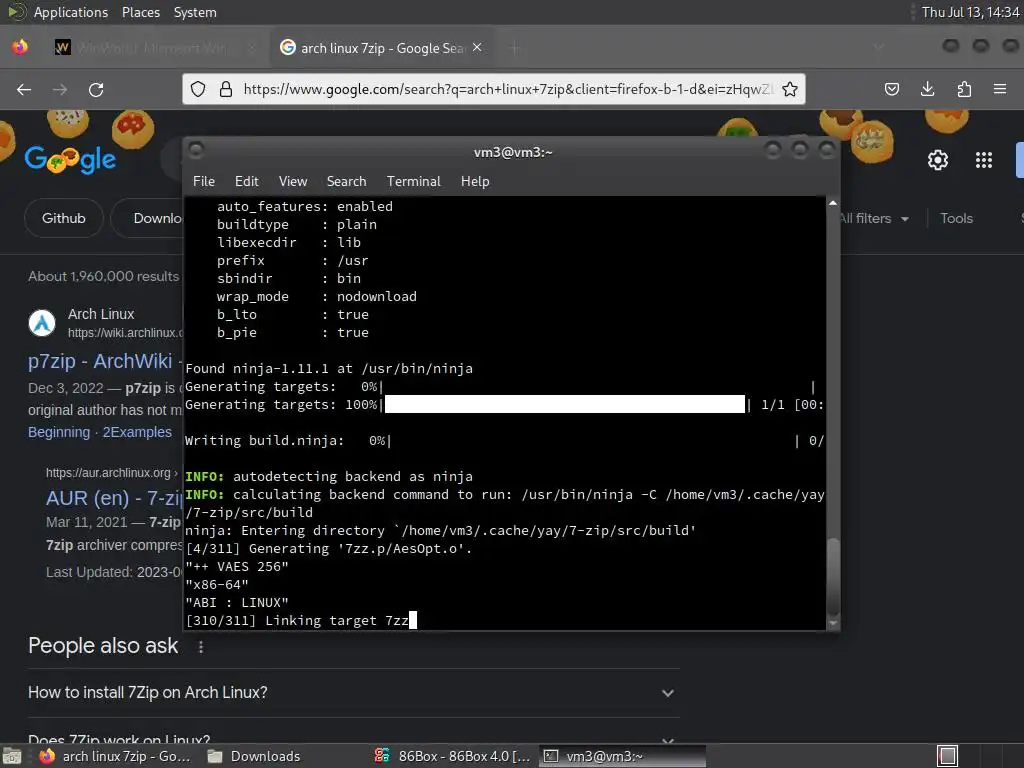
Task: Open the Beginning sitelink
Action: pos(59,432)
